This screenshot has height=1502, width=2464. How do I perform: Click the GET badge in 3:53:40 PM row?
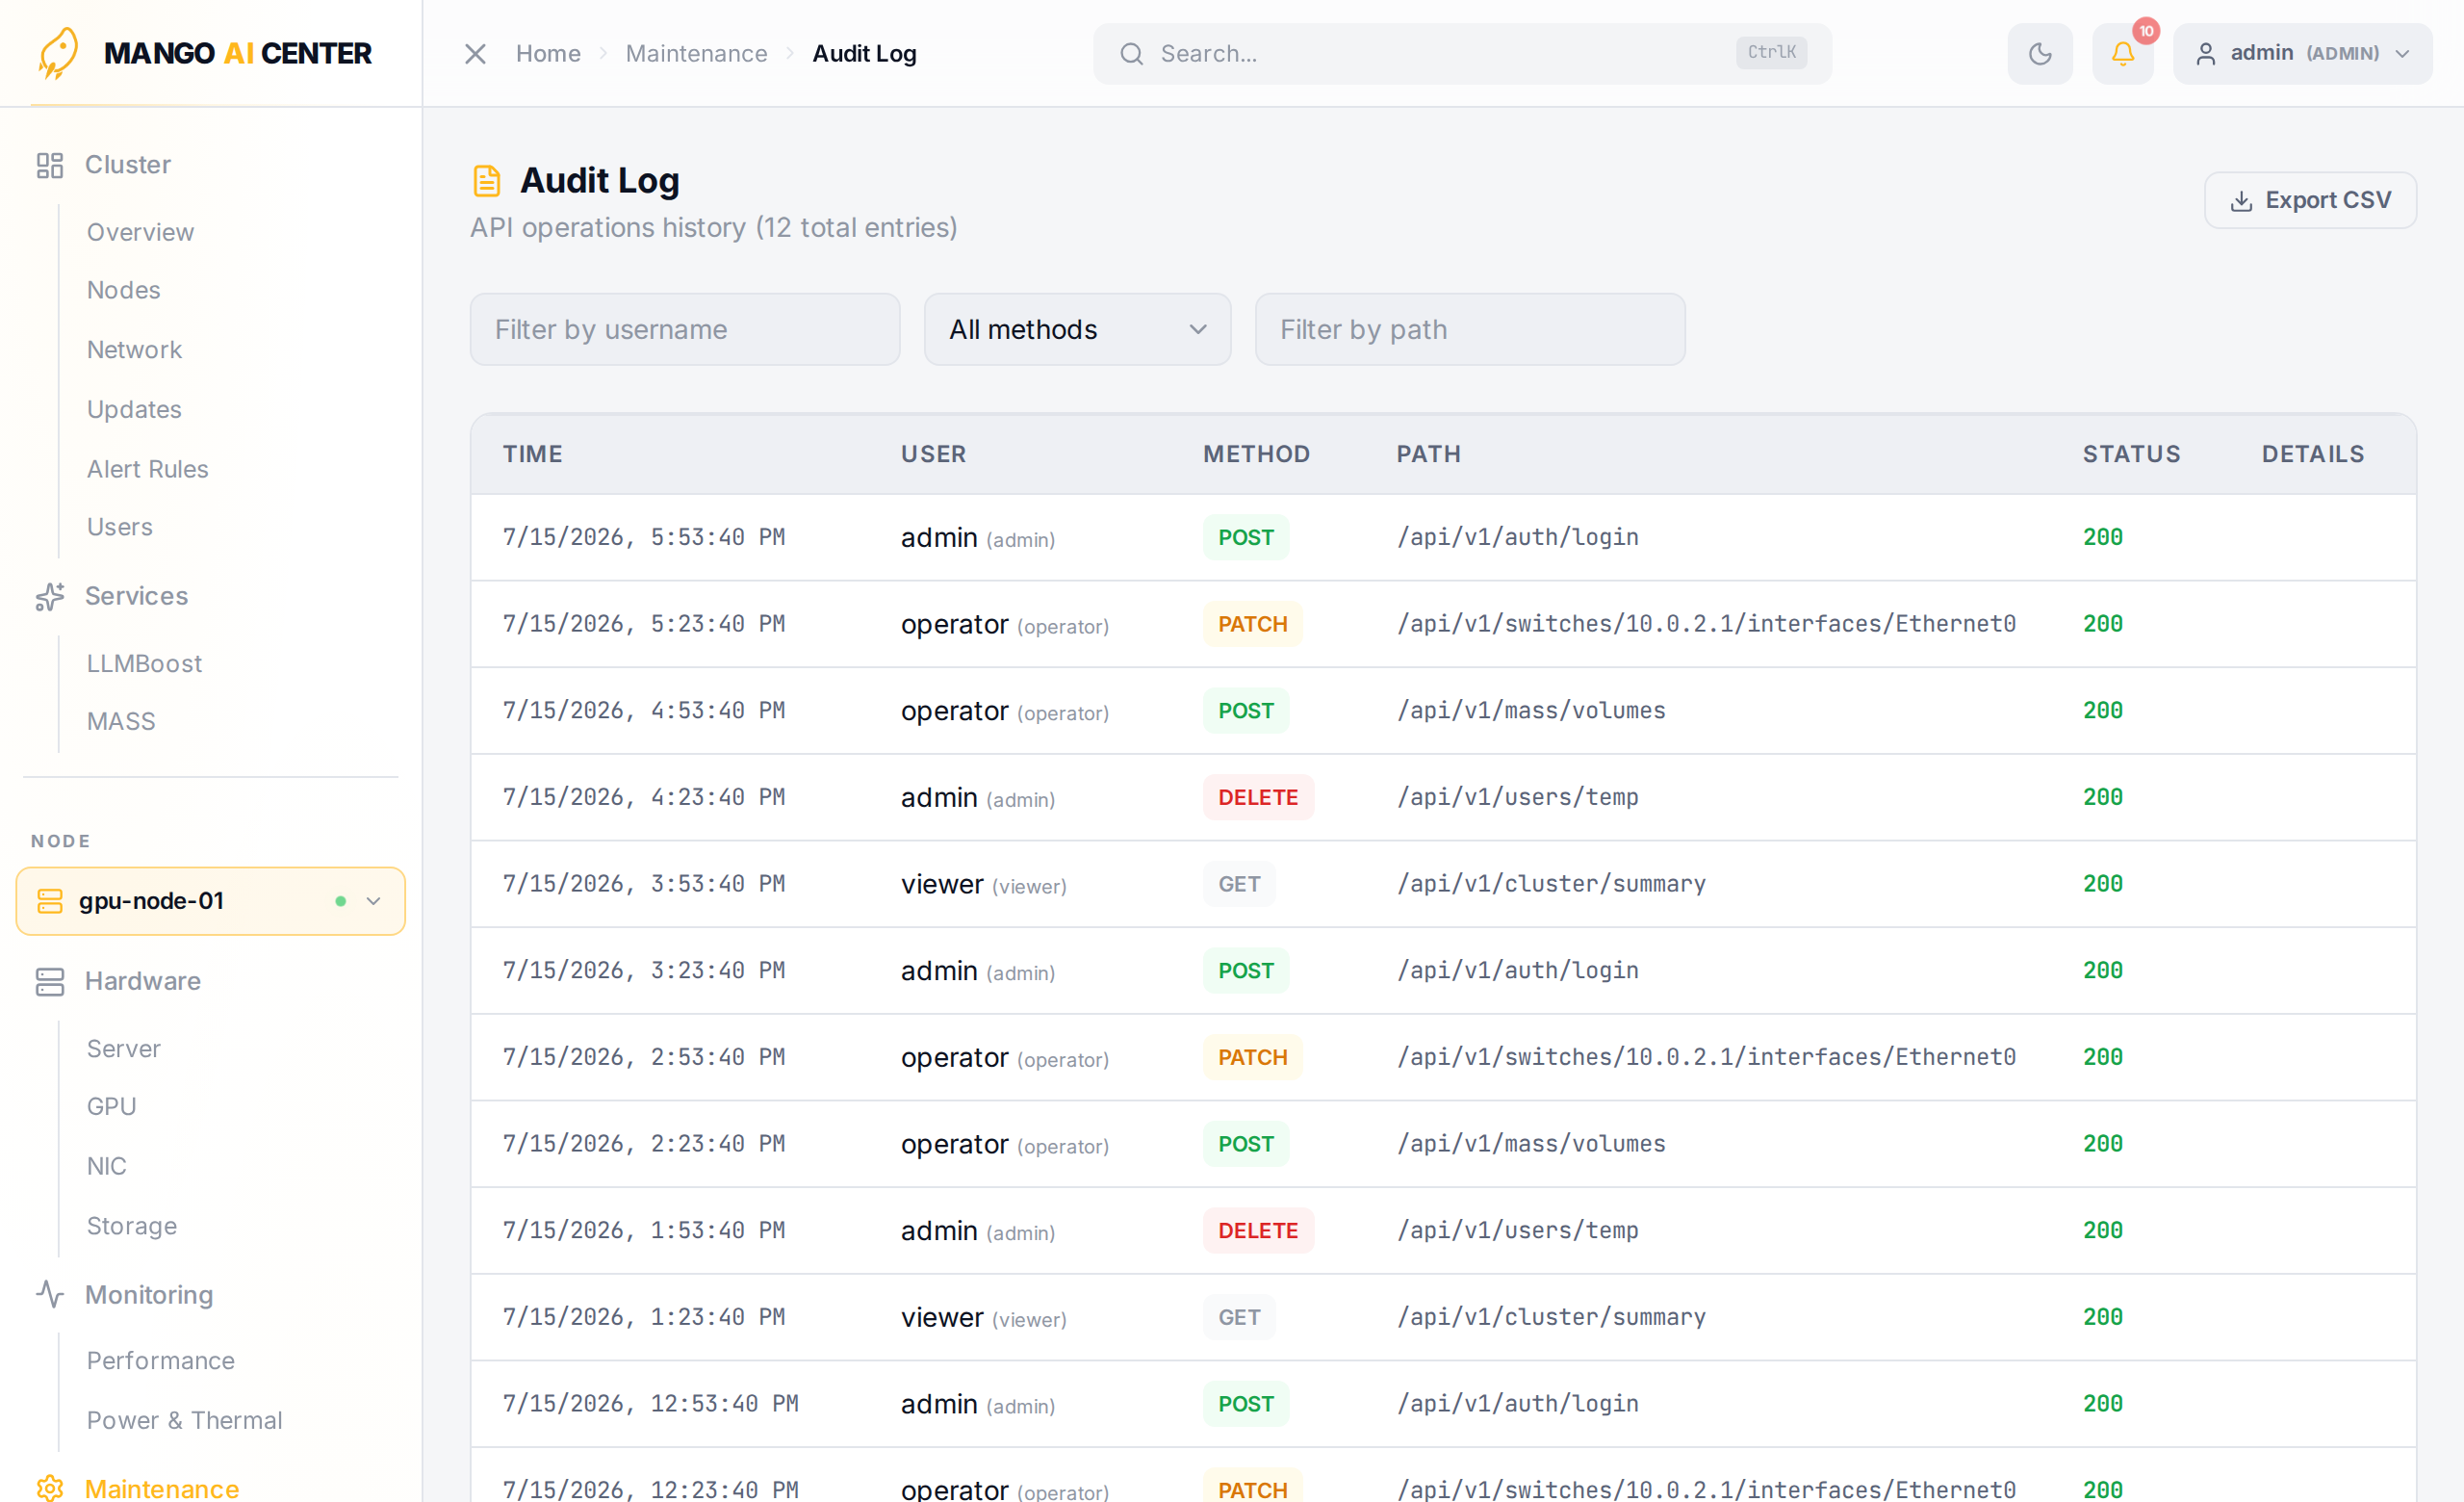pyautogui.click(x=1238, y=884)
